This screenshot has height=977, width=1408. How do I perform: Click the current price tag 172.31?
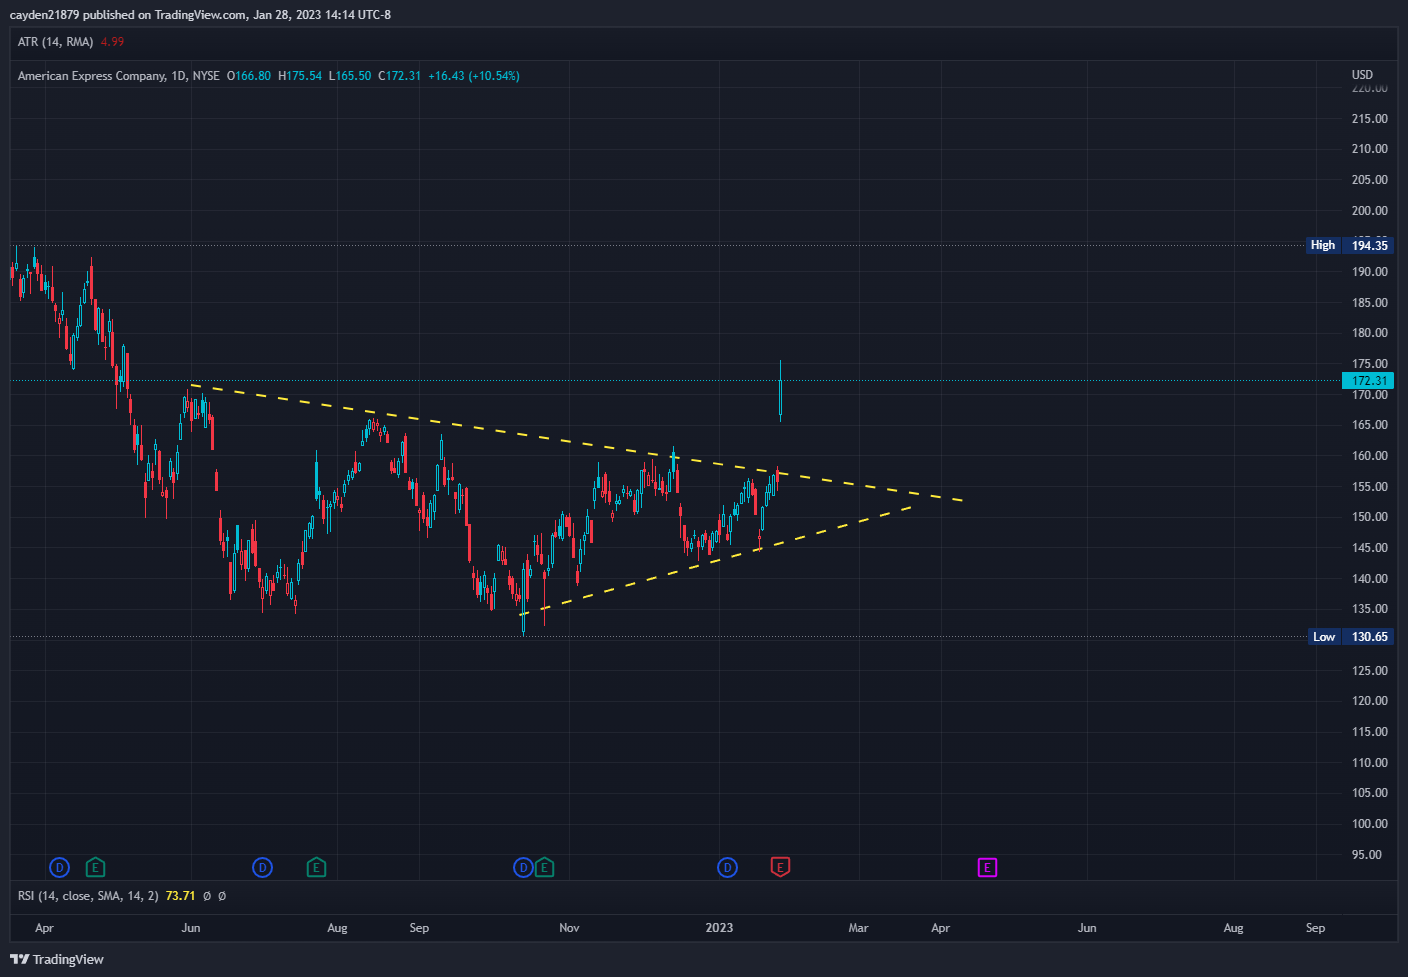[x=1368, y=381]
